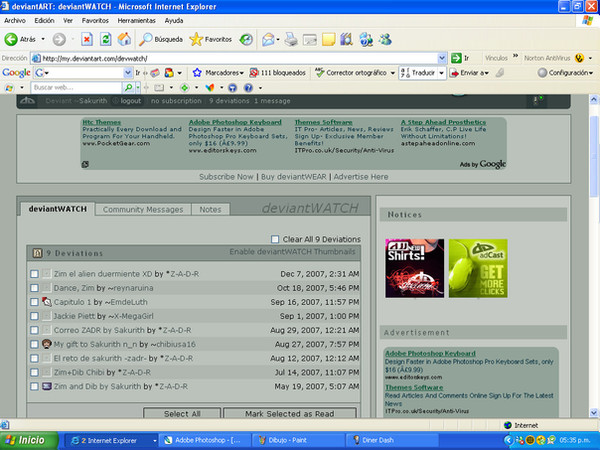Check the Clear All 9 Deviations box

coord(275,239)
